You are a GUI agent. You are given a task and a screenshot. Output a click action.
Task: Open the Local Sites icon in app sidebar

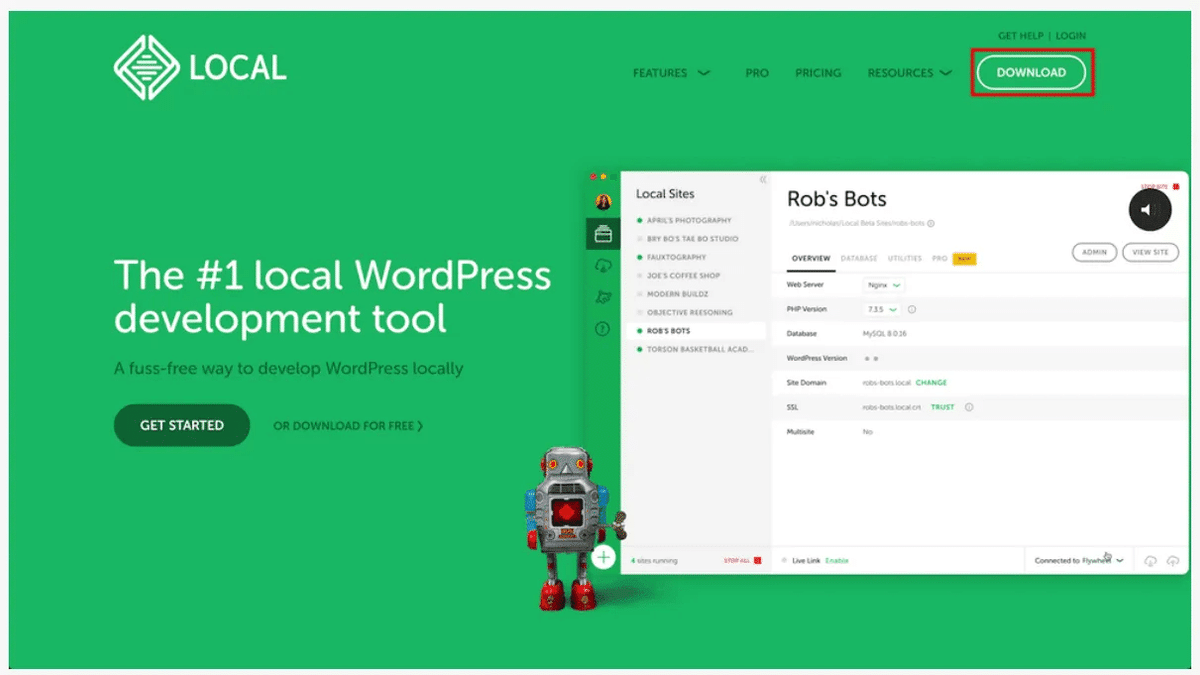[x=603, y=235]
